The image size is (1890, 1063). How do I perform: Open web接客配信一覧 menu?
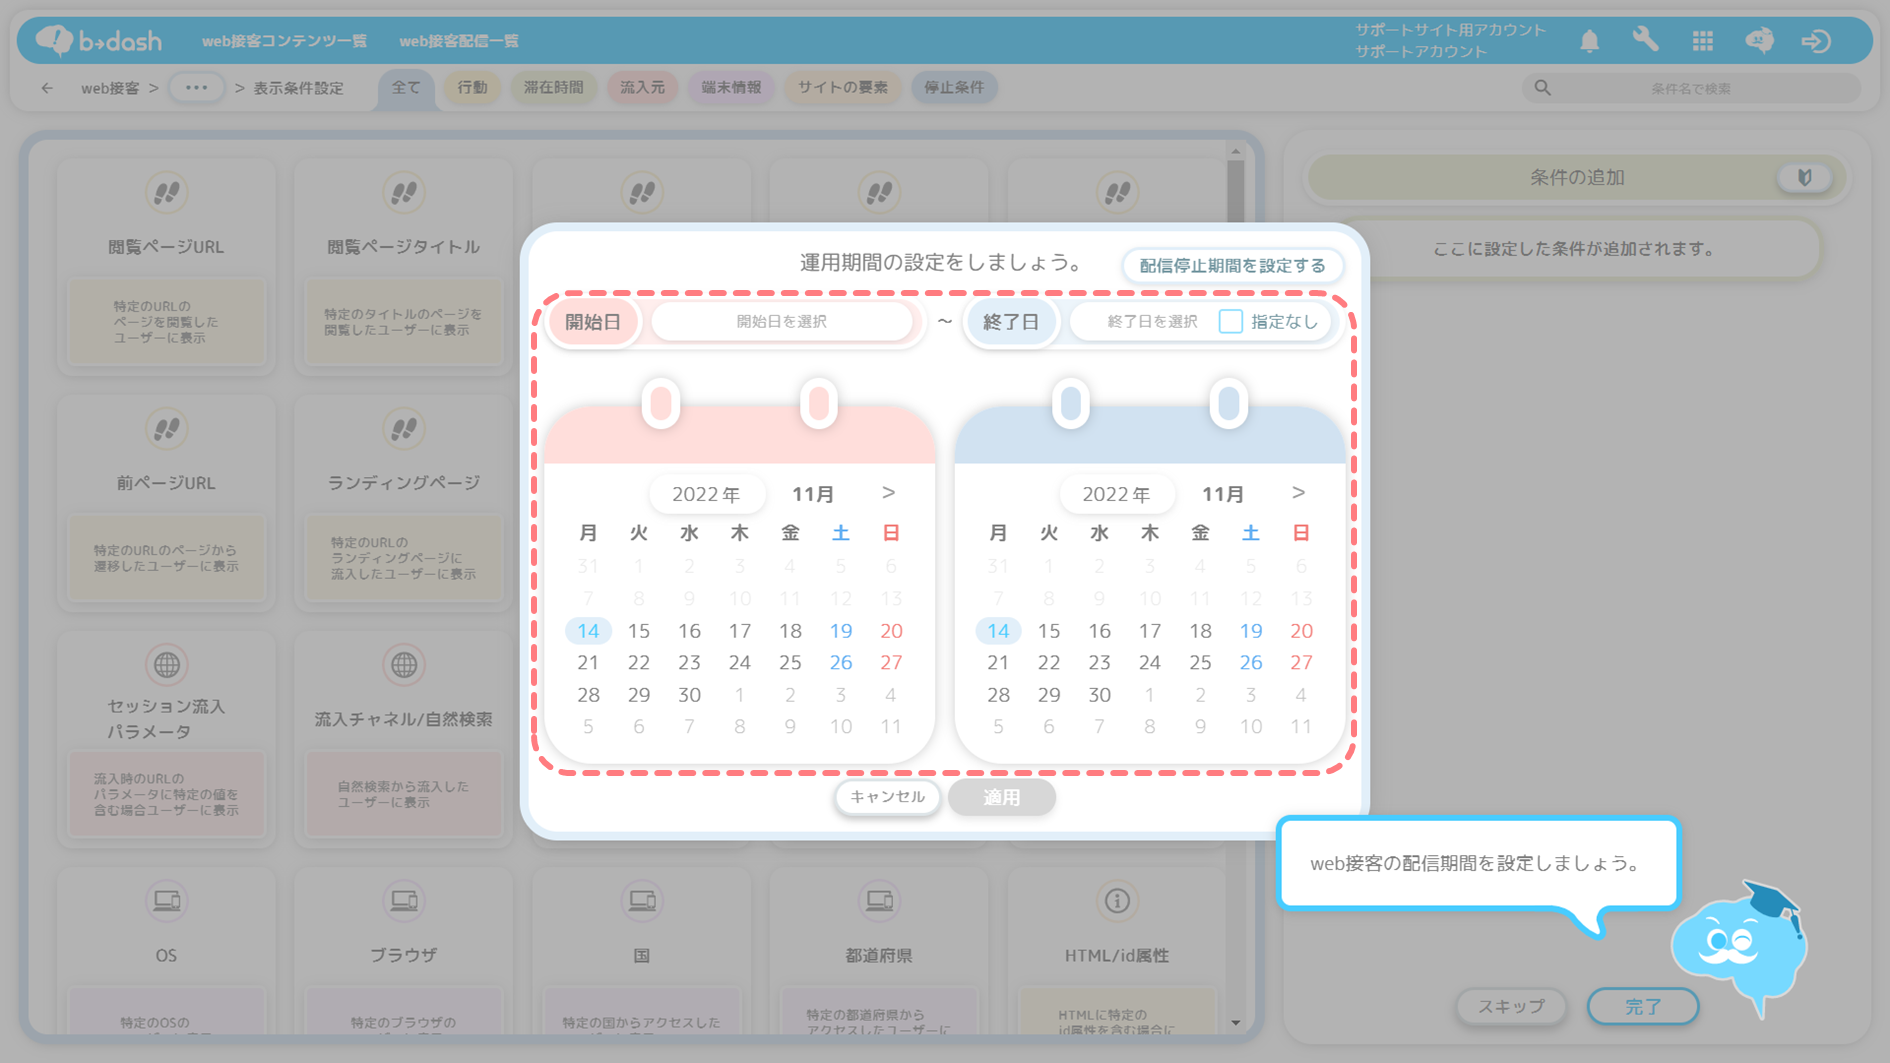pos(459,41)
